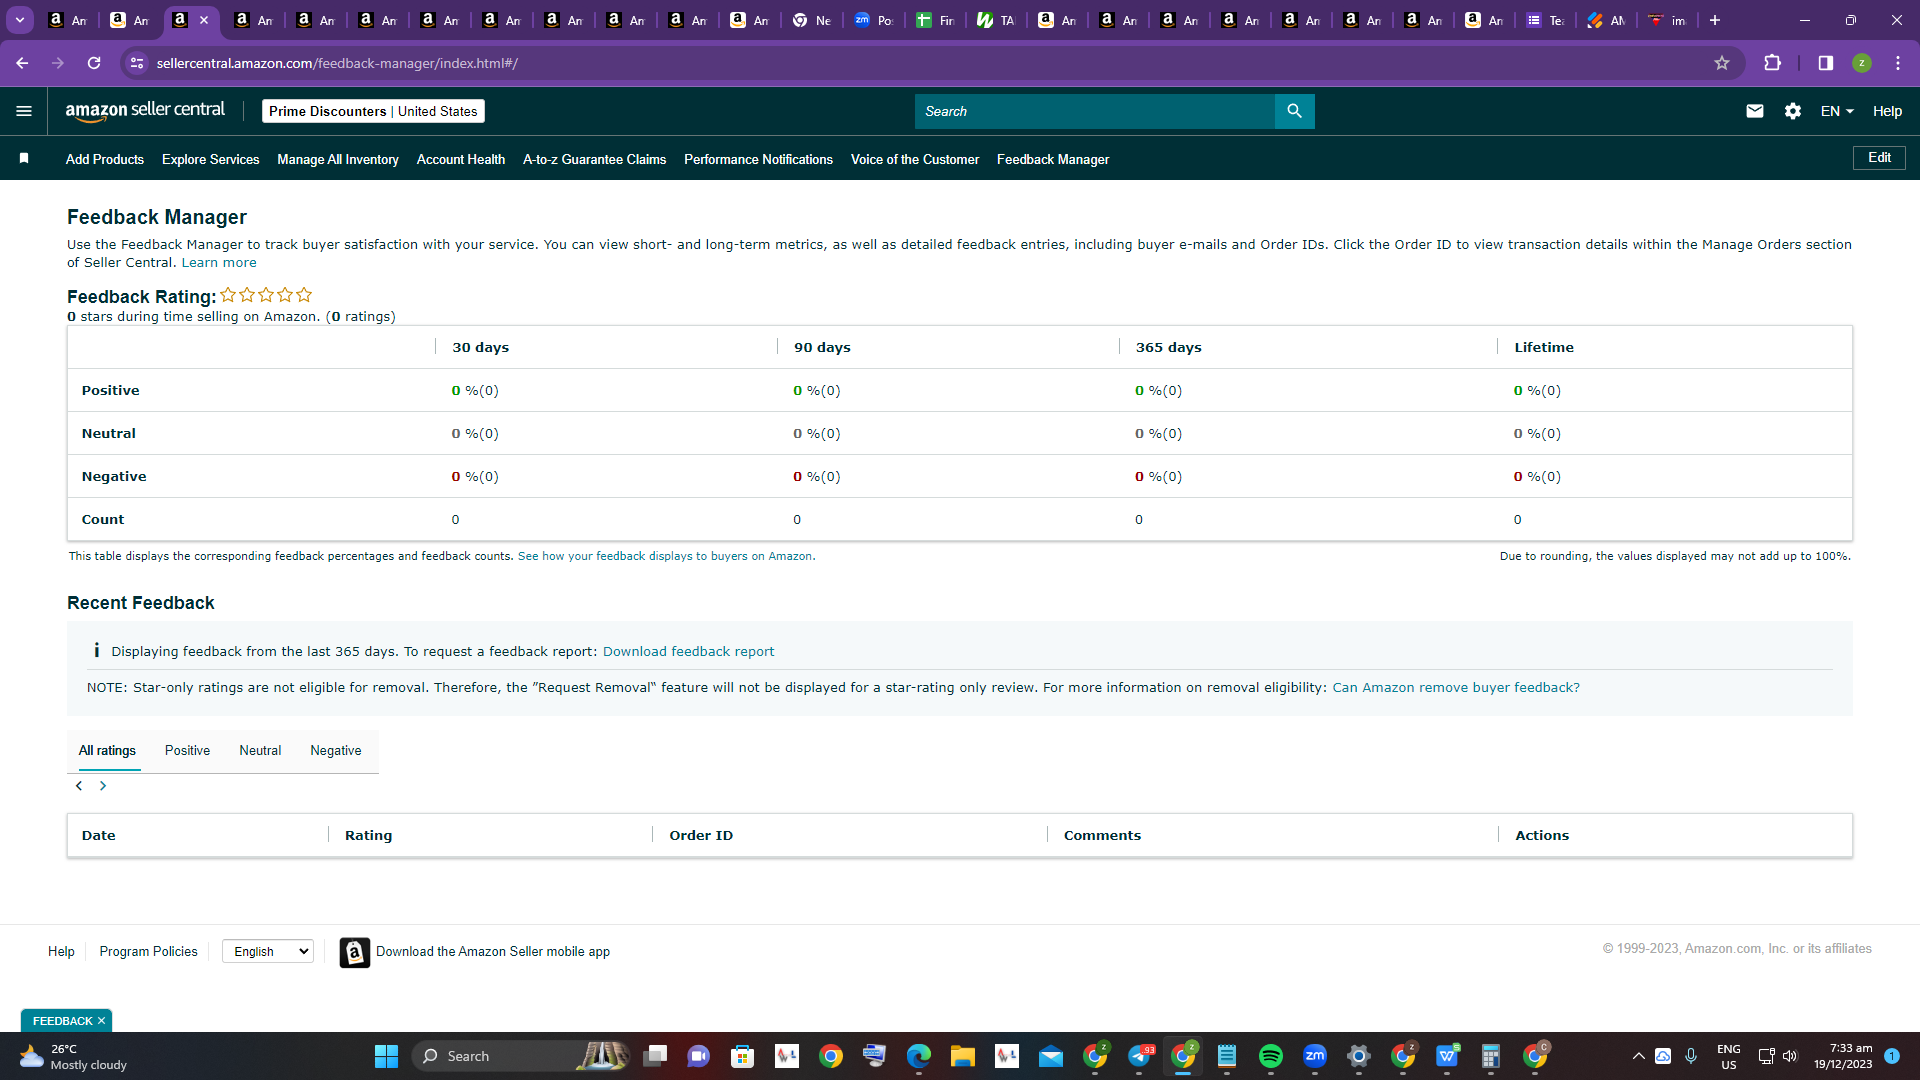
Task: Click the bookmark flag icon
Action: pos(24,158)
